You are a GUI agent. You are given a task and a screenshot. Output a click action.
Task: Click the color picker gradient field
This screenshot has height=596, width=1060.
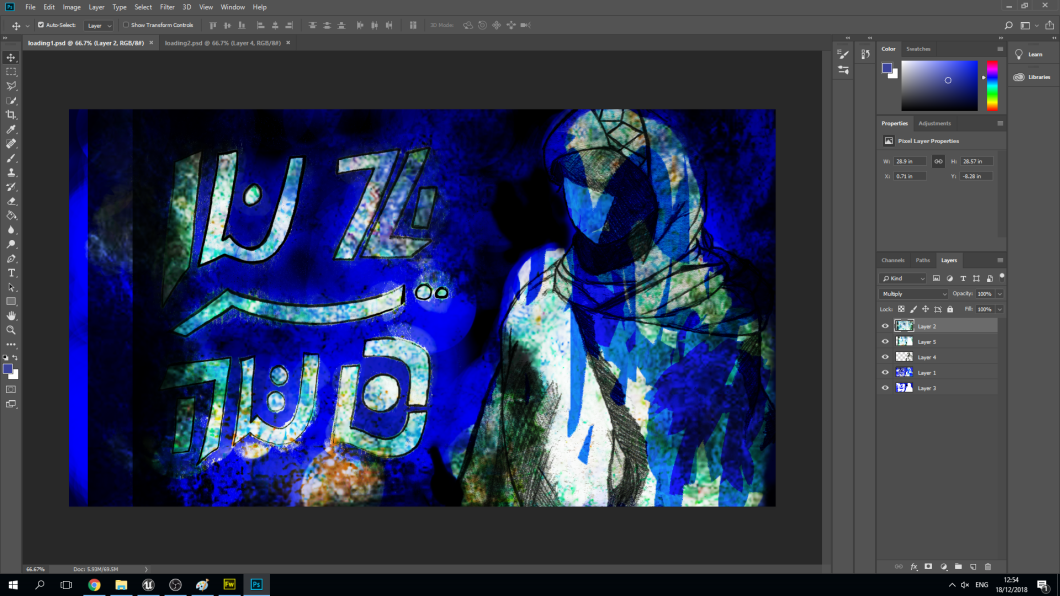click(939, 86)
